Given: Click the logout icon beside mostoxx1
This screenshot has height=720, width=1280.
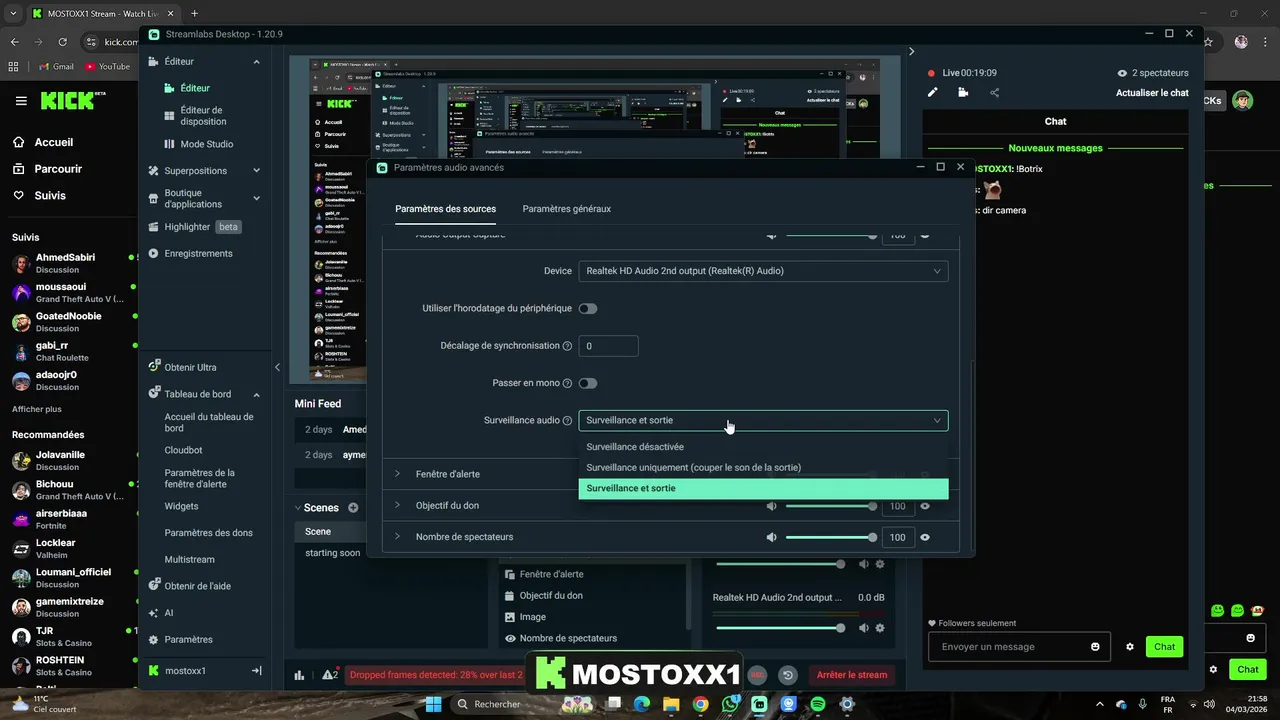Looking at the screenshot, I should pos(257,671).
